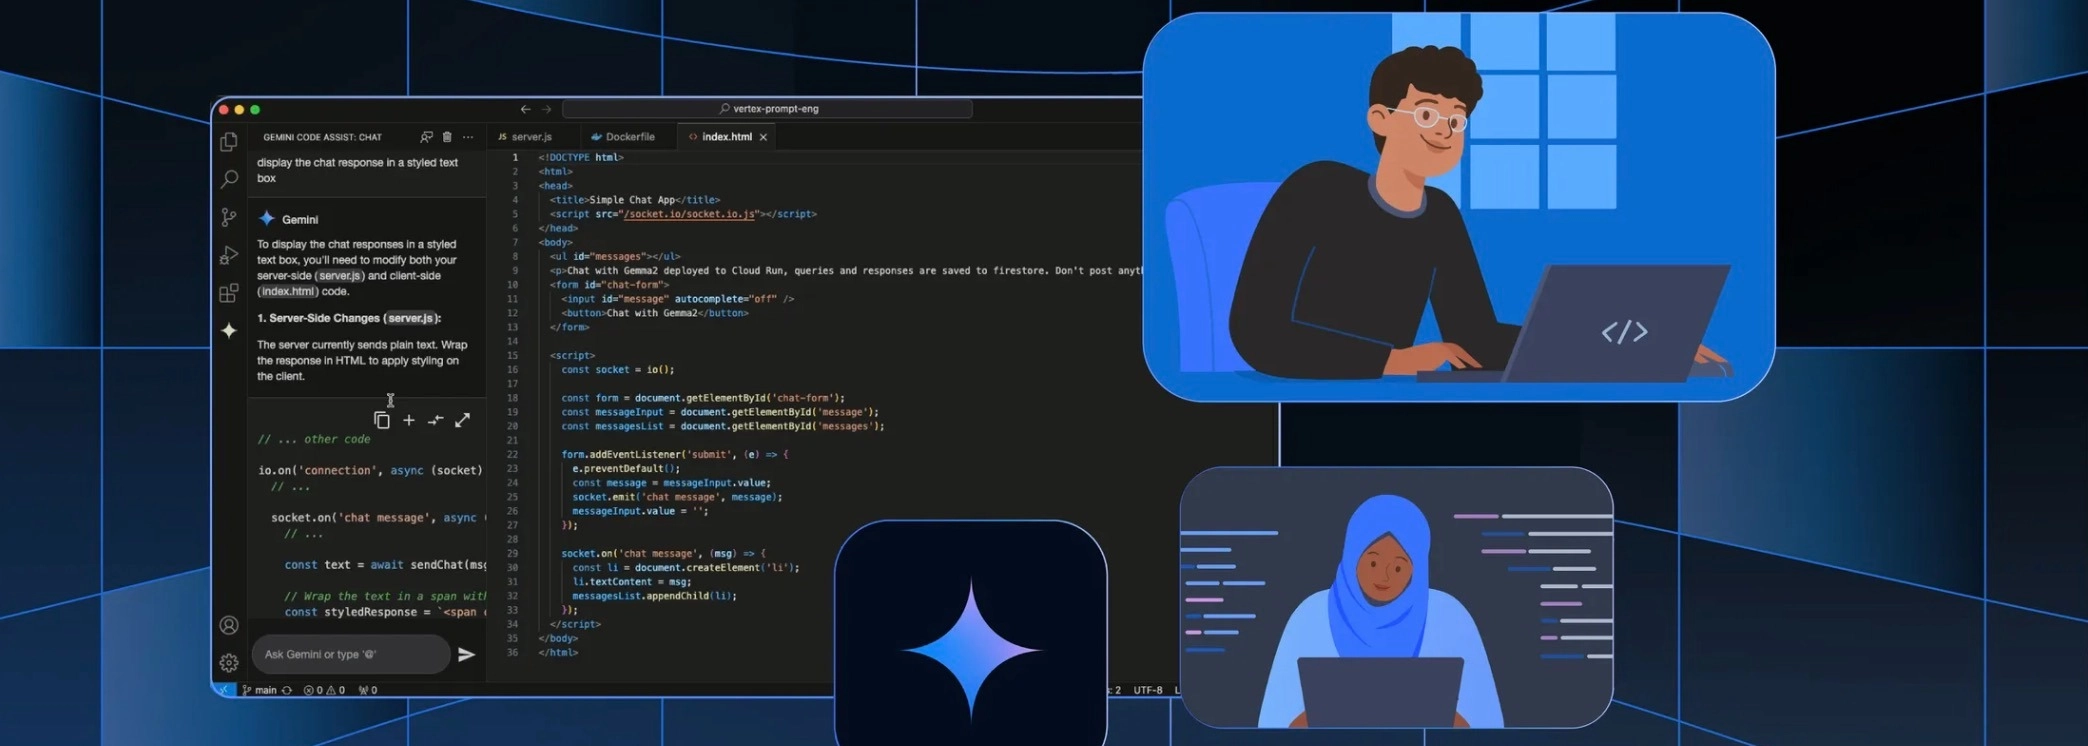This screenshot has width=2088, height=746.
Task: Copy the suggested code snippet
Action: point(382,420)
